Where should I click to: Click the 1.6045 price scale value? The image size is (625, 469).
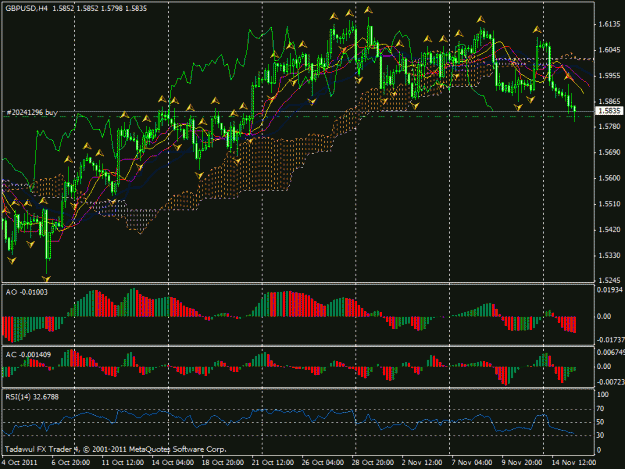coord(609,50)
